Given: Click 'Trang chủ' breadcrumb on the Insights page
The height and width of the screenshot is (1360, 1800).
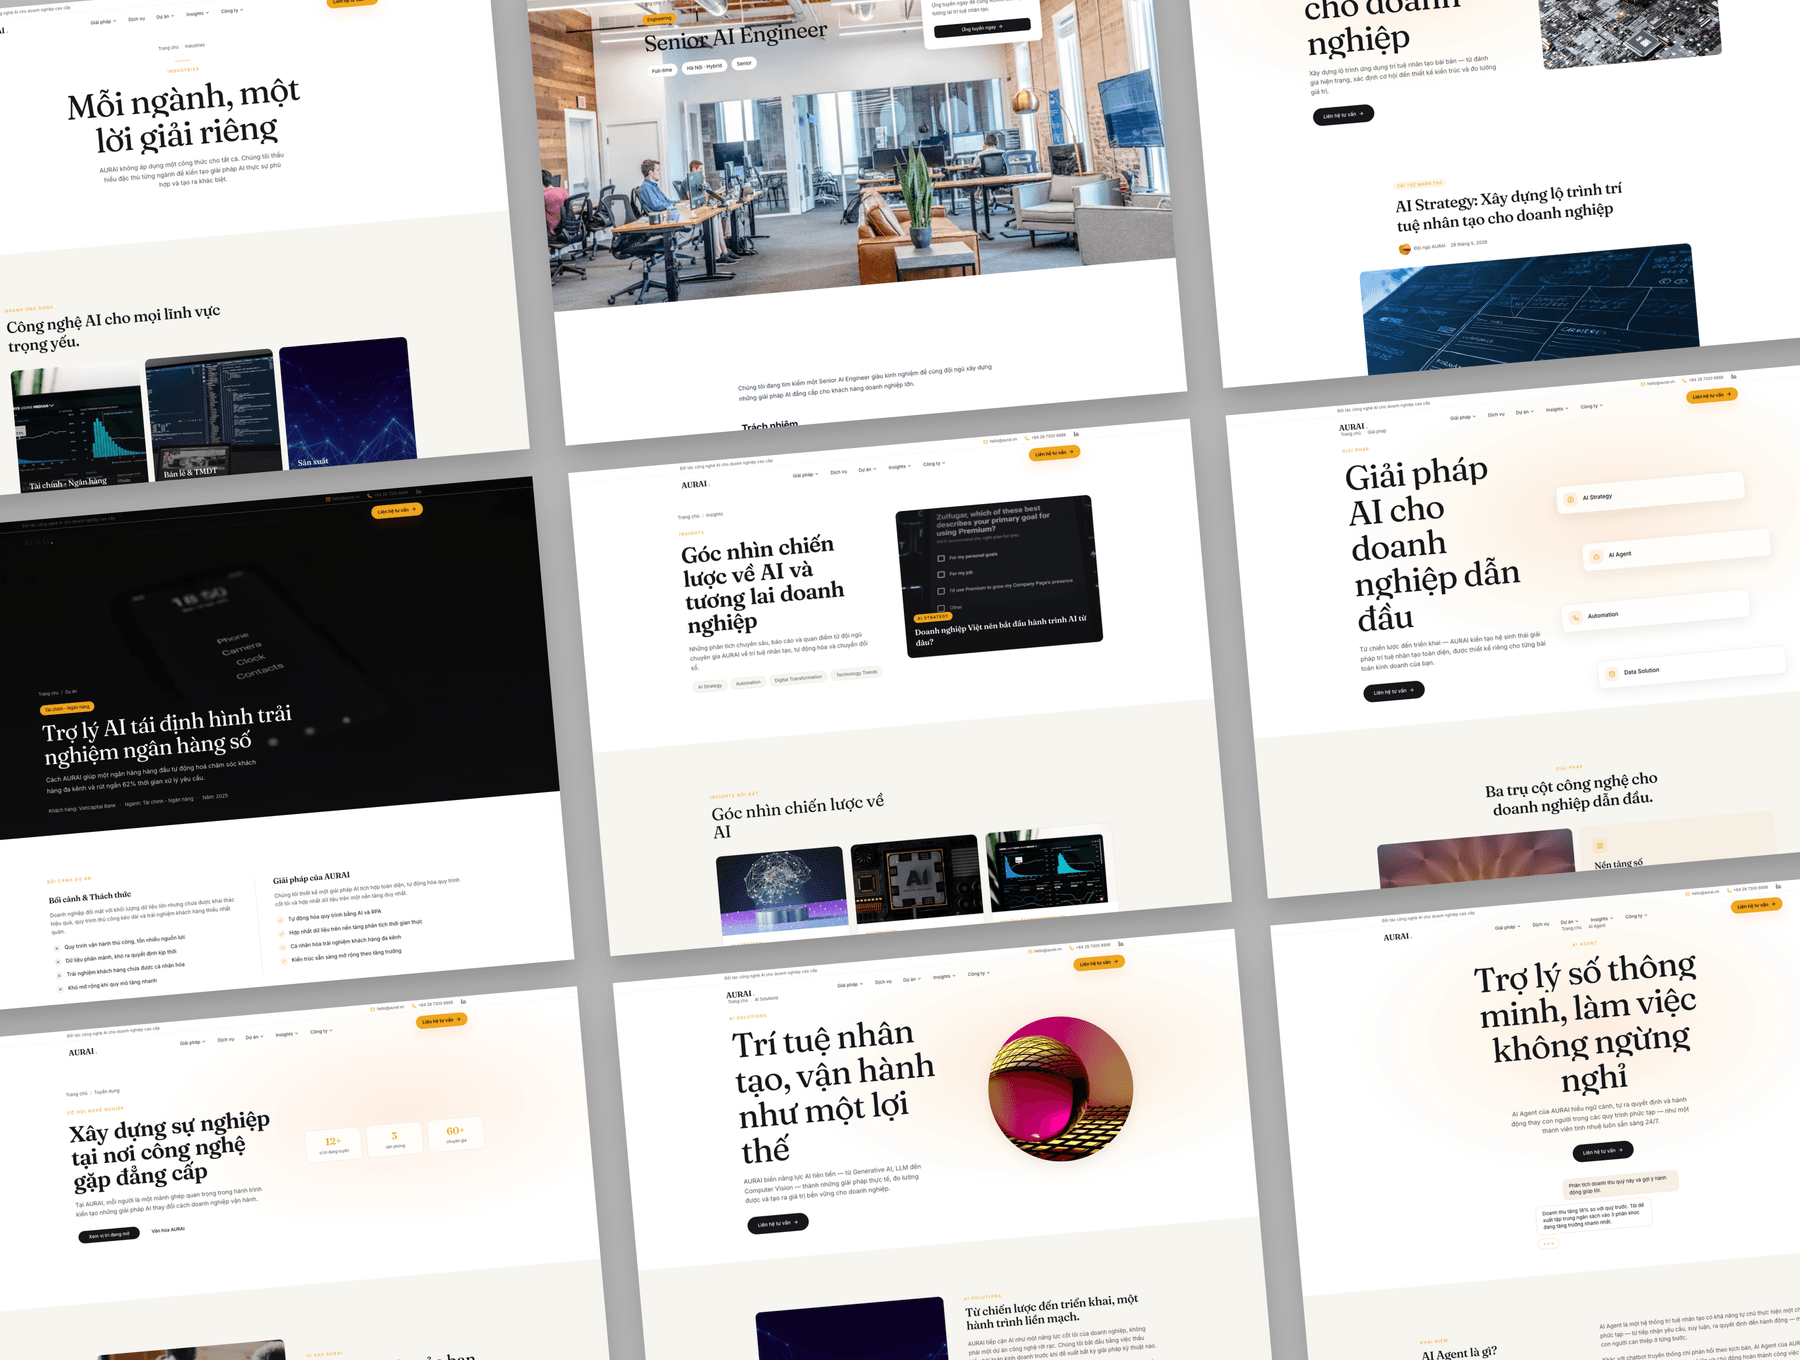Looking at the screenshot, I should click(690, 517).
